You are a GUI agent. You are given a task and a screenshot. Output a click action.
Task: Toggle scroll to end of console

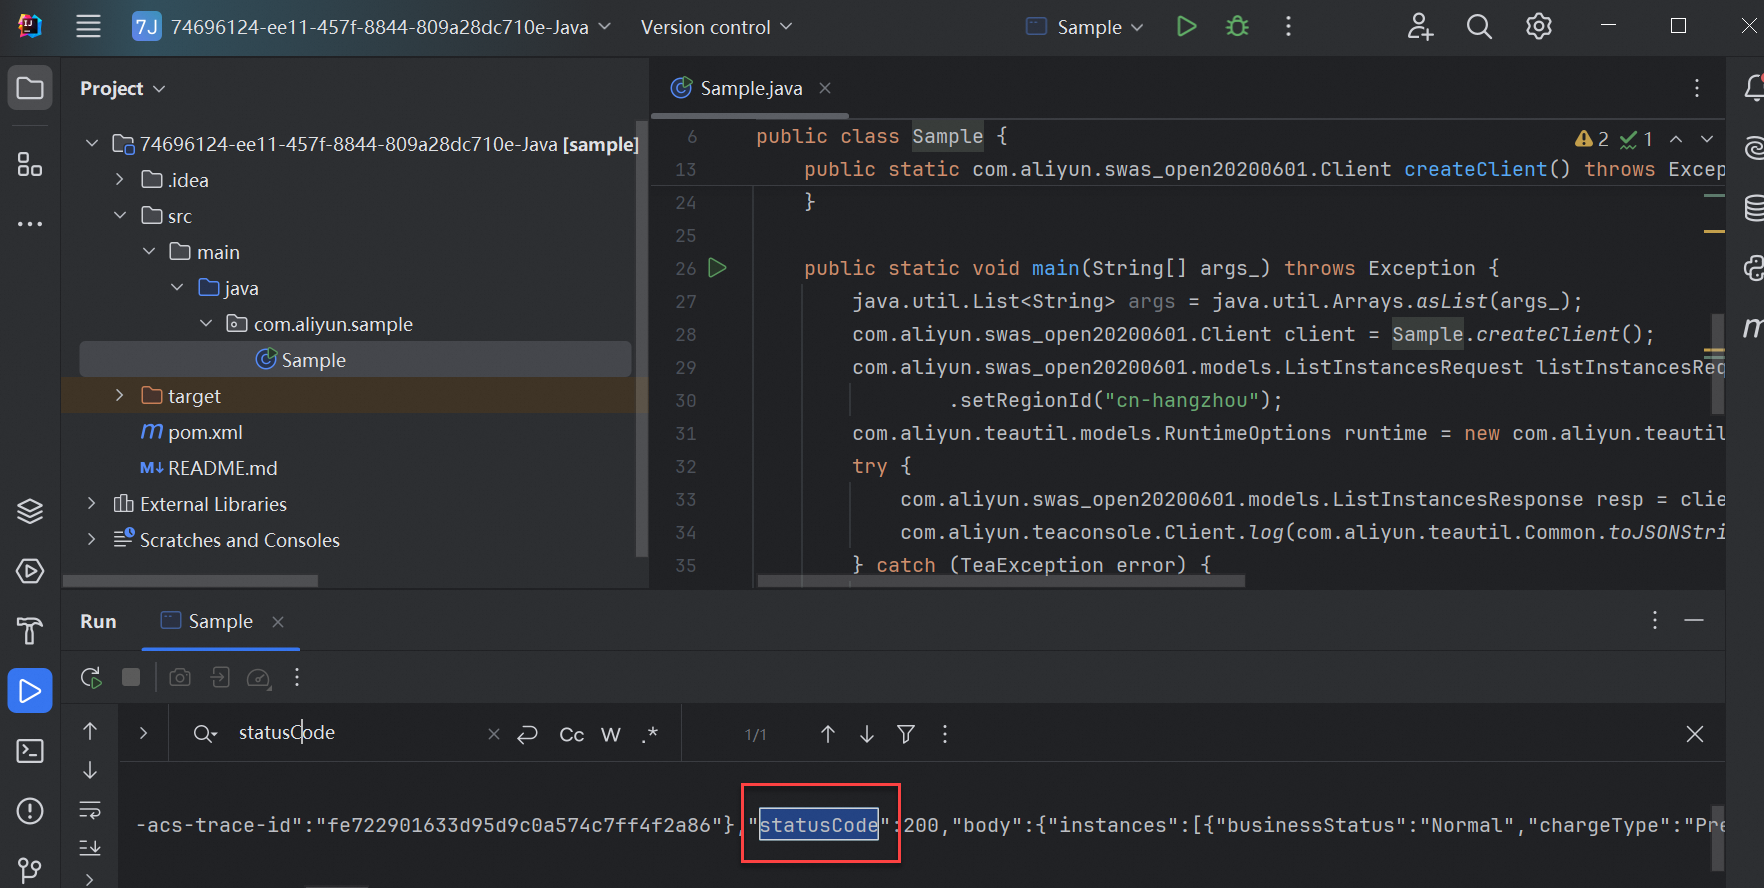pos(90,847)
